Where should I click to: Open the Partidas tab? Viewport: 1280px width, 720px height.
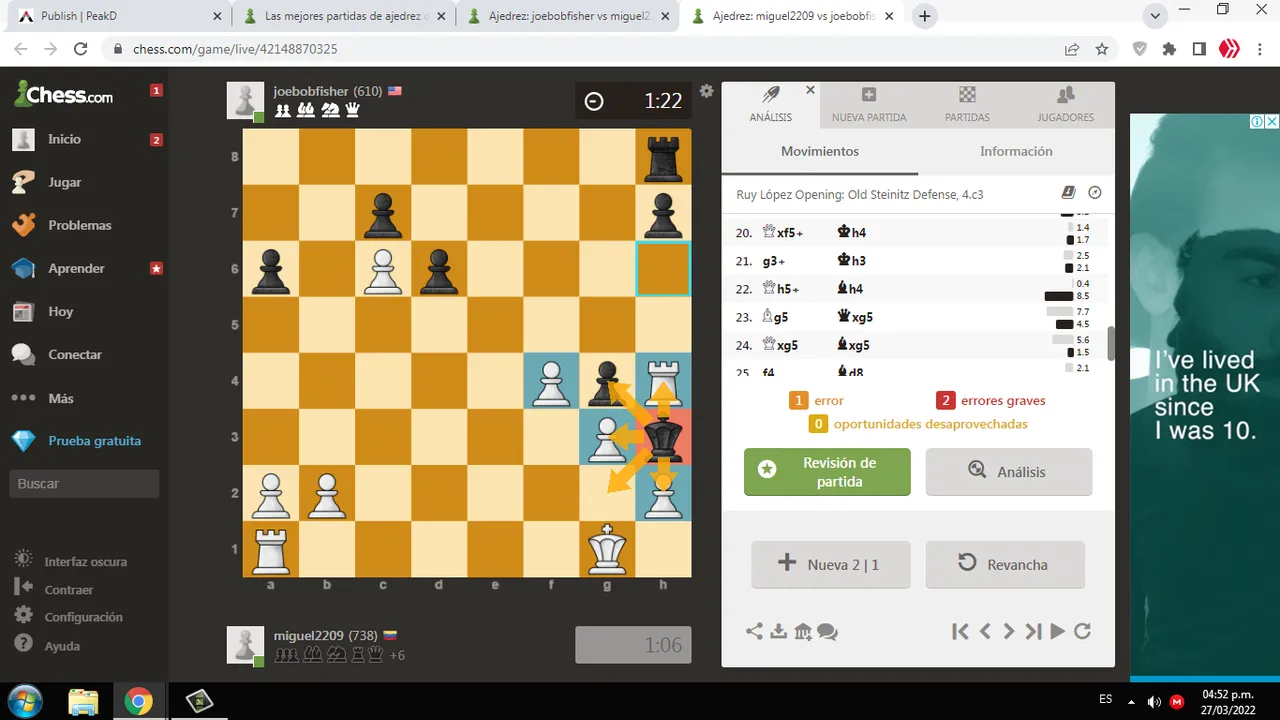click(x=967, y=105)
